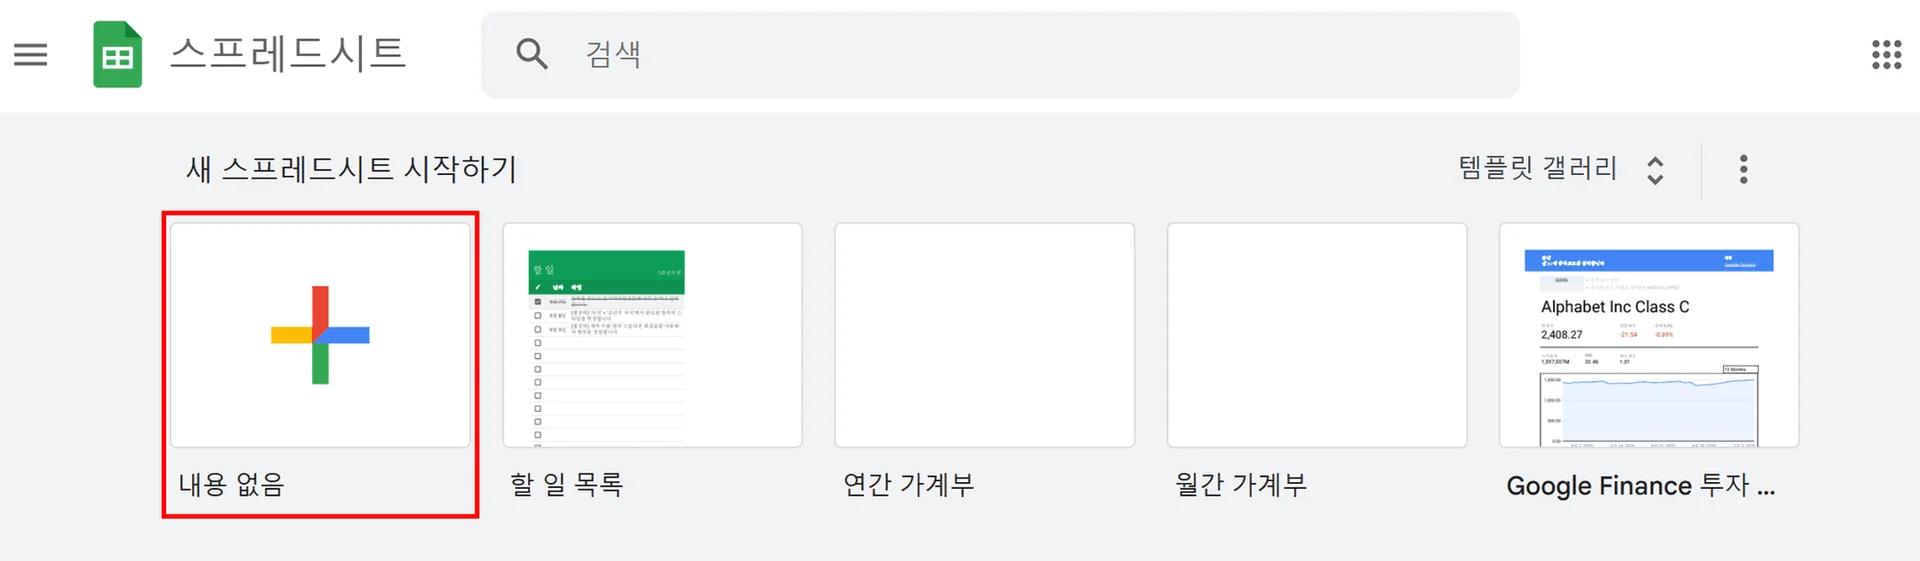Open 템플릿 갤러리 template gallery
This screenshot has height=561, width=1920.
pos(1537,168)
